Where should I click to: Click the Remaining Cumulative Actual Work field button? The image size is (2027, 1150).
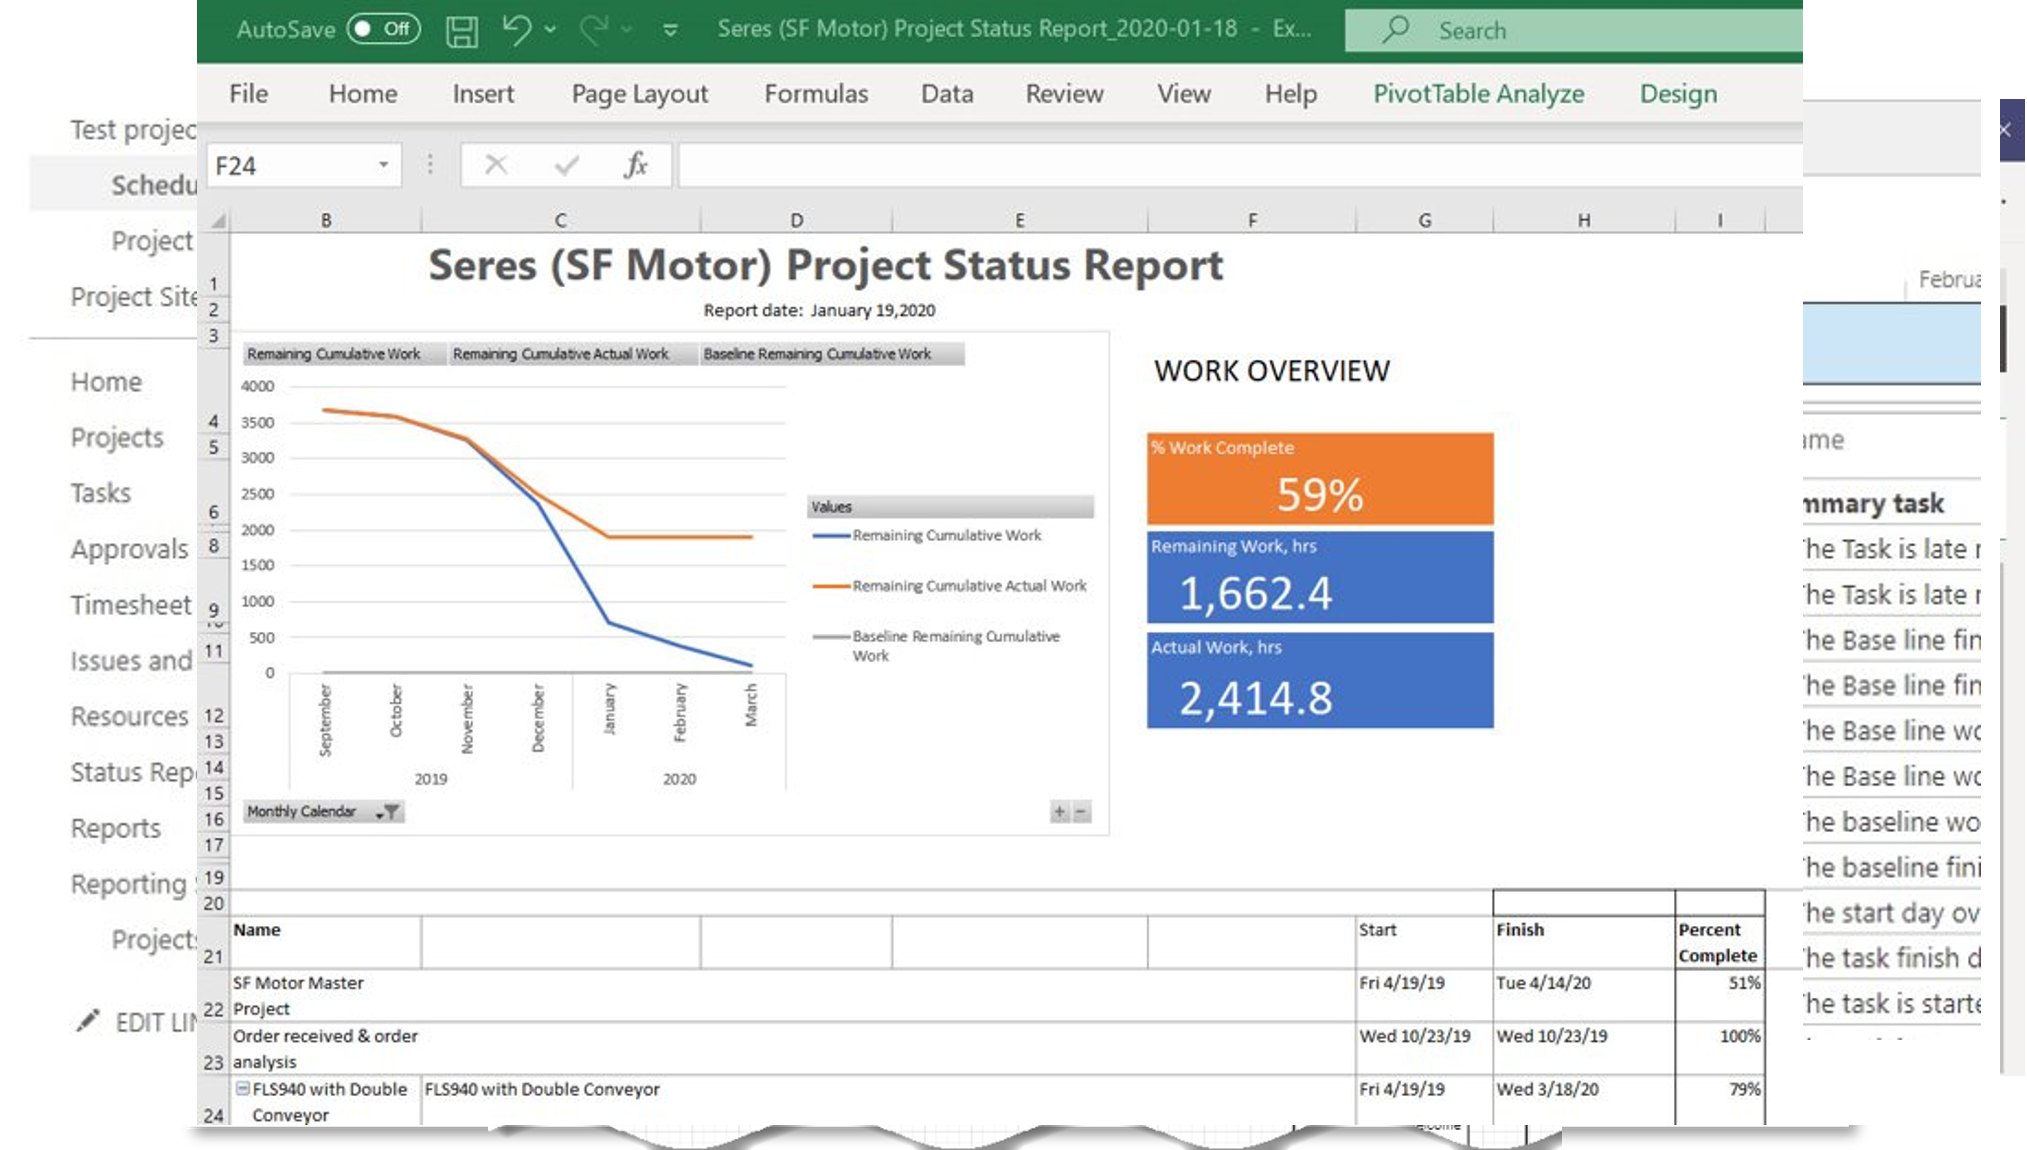(x=571, y=354)
